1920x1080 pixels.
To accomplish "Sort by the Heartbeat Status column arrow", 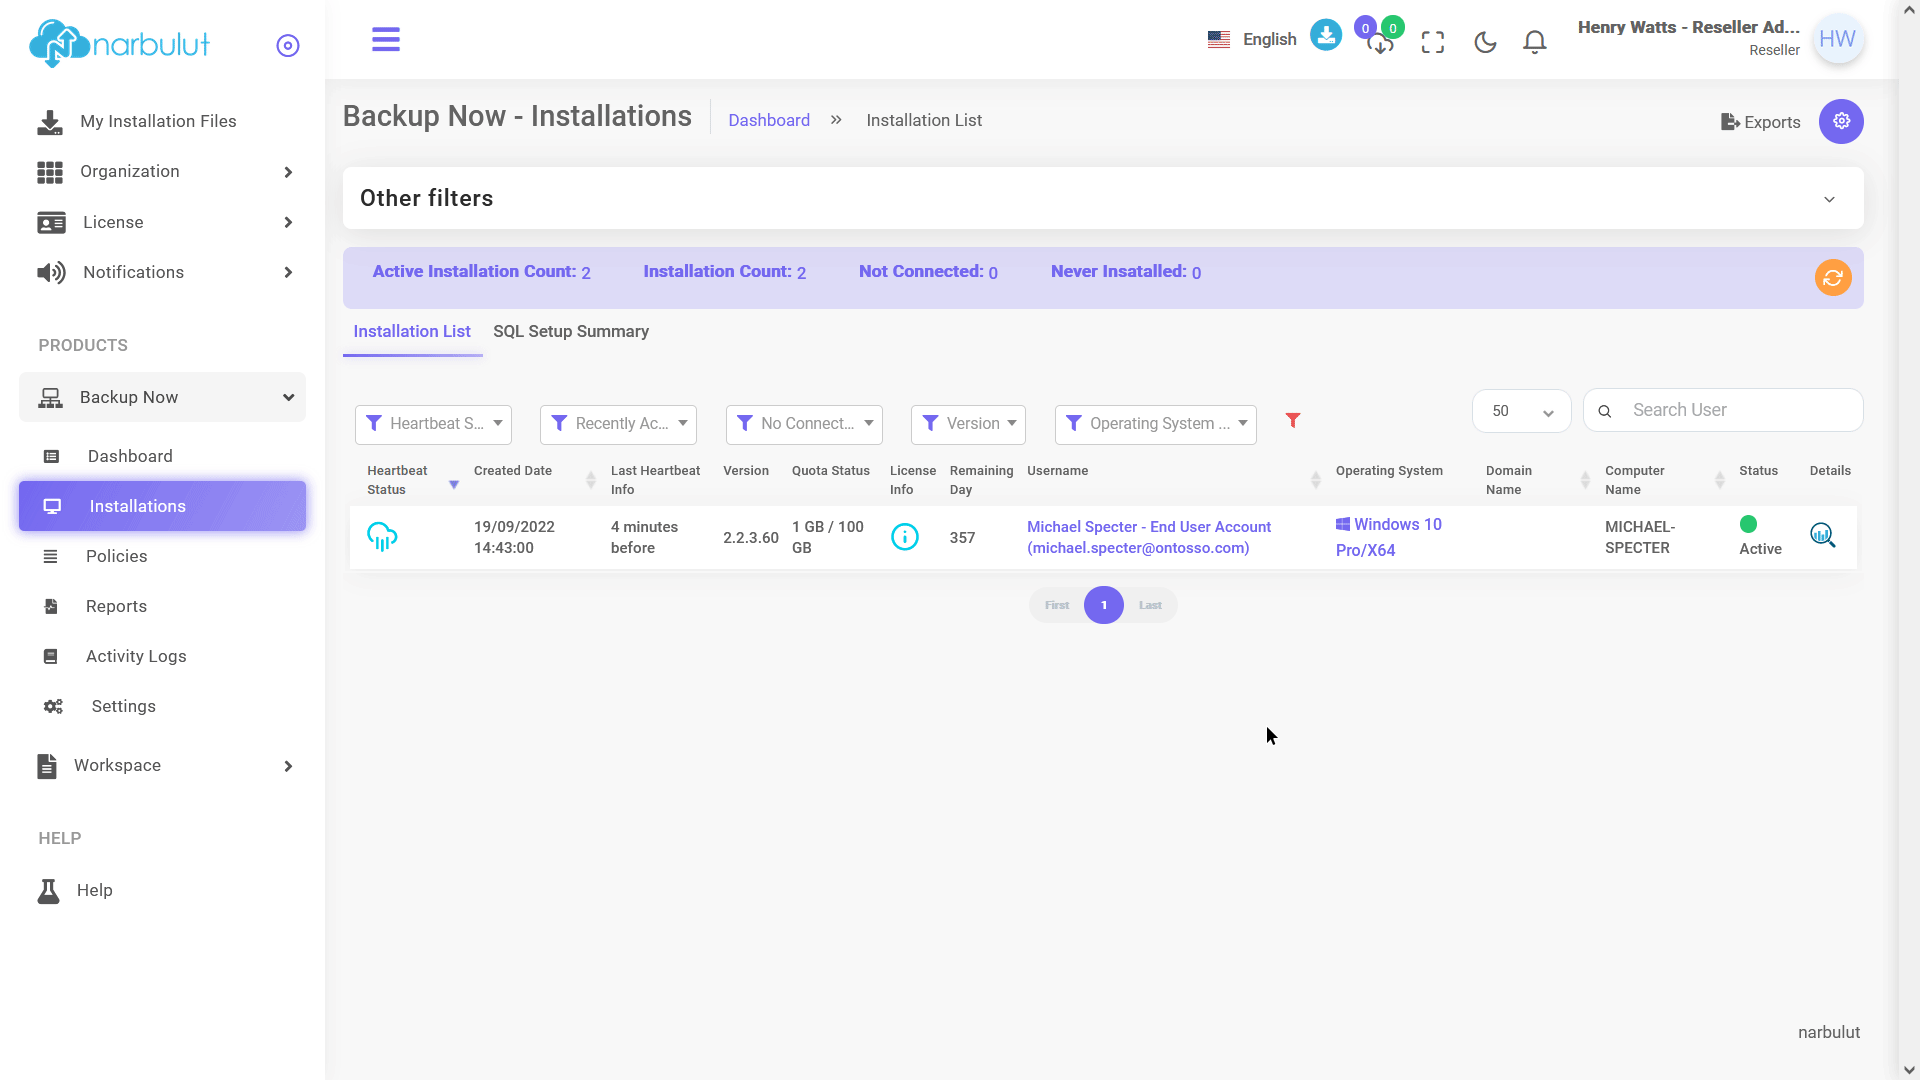I will (x=454, y=485).
